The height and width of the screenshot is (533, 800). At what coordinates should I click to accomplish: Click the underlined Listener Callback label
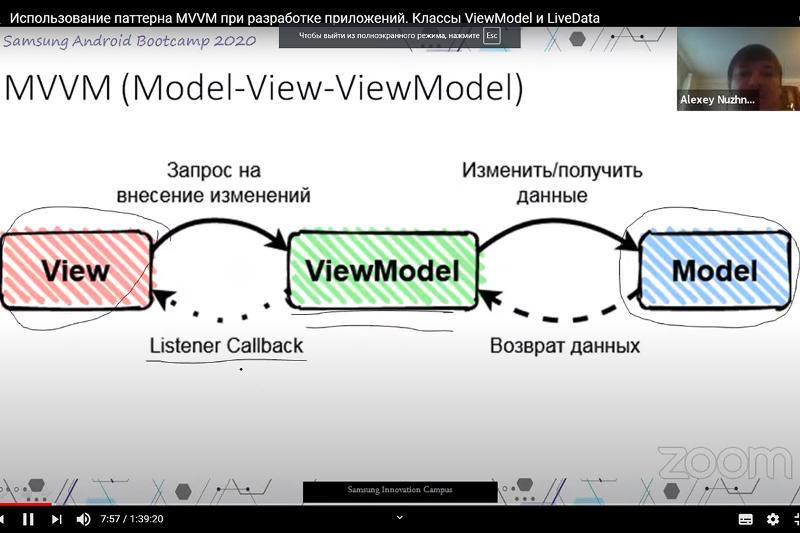coord(226,346)
